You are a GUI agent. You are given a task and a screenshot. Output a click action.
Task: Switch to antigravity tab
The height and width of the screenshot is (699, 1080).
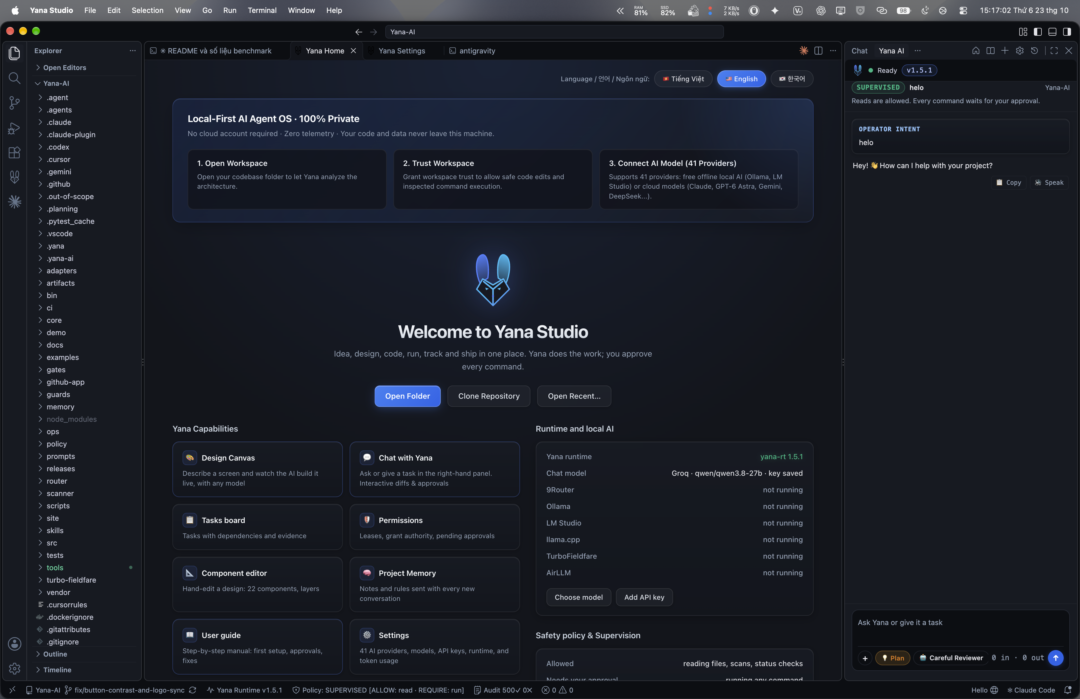pyautogui.click(x=477, y=50)
